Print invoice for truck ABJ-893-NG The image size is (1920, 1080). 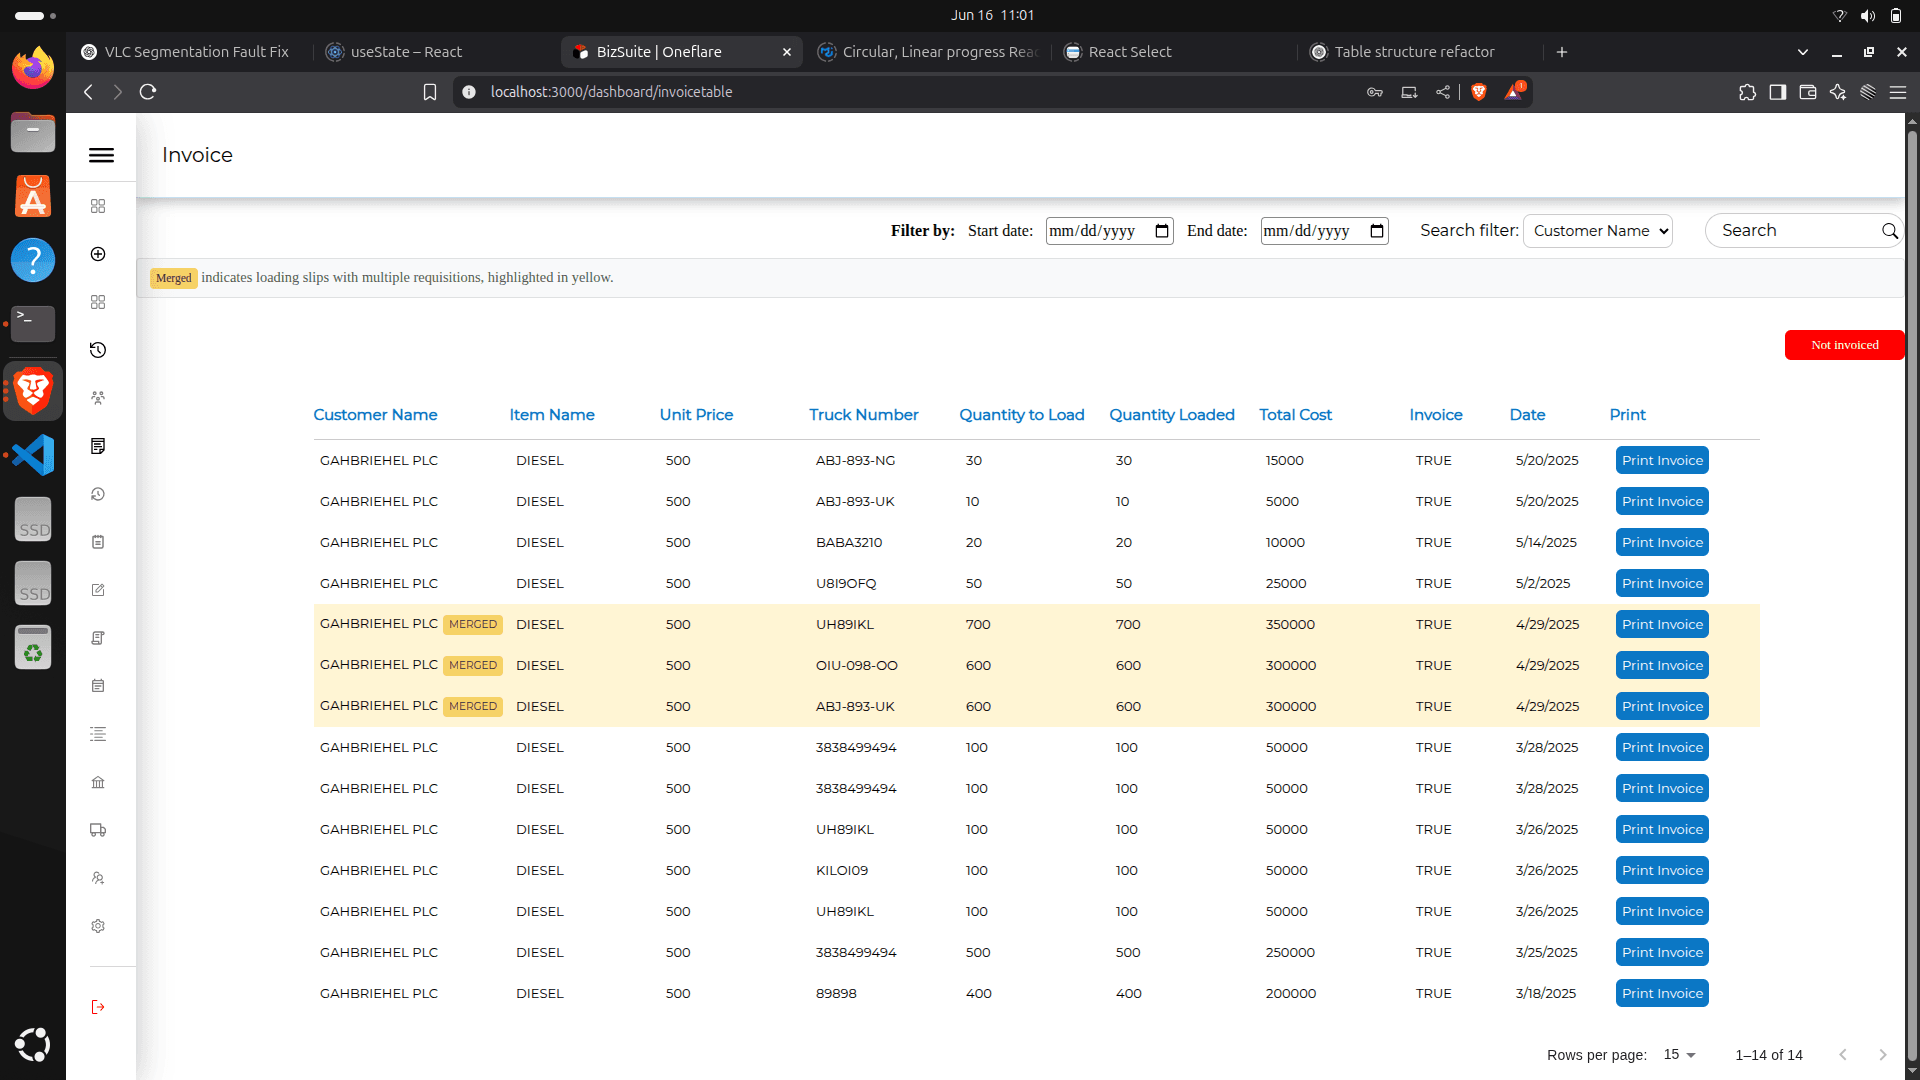pyautogui.click(x=1661, y=460)
